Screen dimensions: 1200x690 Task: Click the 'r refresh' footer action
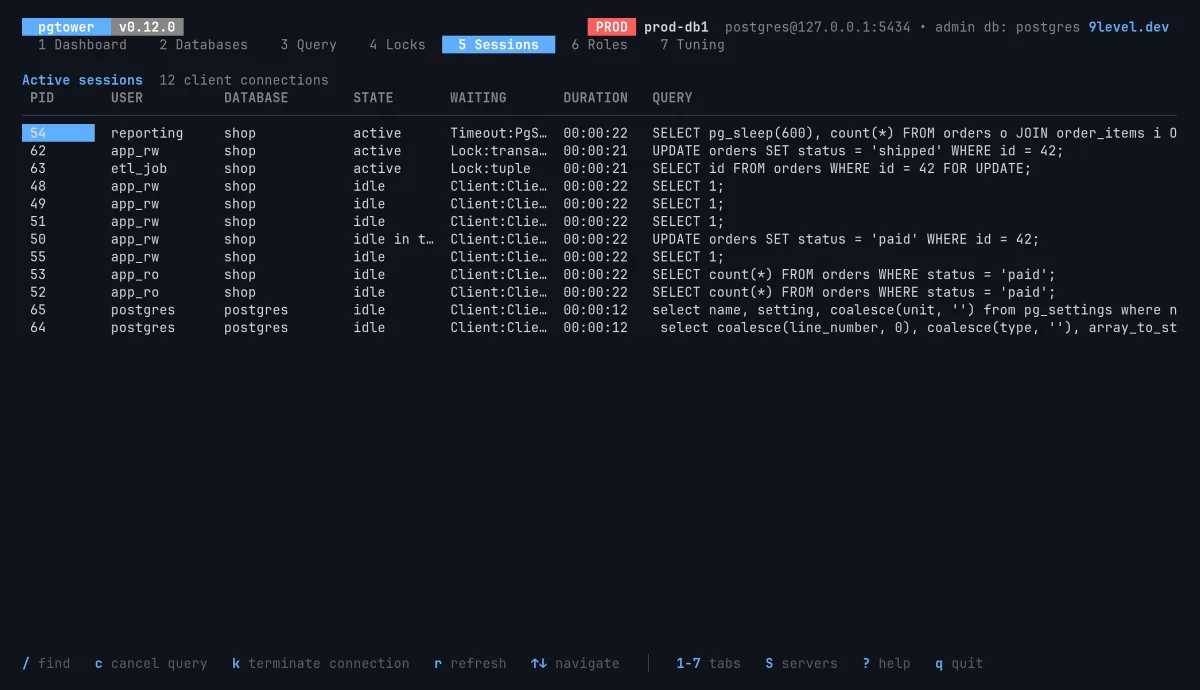[x=470, y=663]
